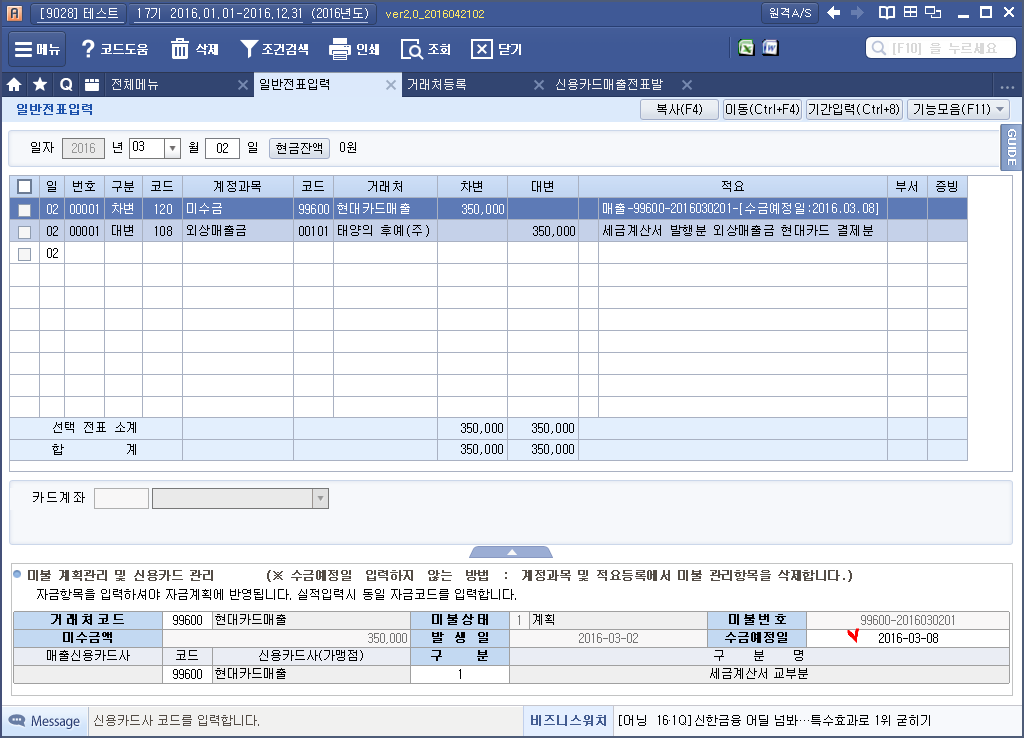Close the 전체메뉴 tab
Screen dimensions: 1024x738
pos(242,85)
